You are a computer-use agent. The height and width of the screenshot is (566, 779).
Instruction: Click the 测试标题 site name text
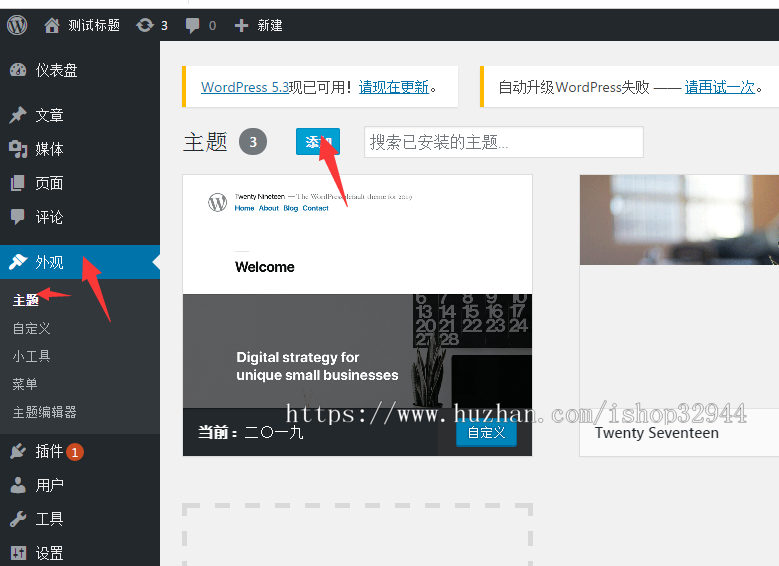[94, 25]
